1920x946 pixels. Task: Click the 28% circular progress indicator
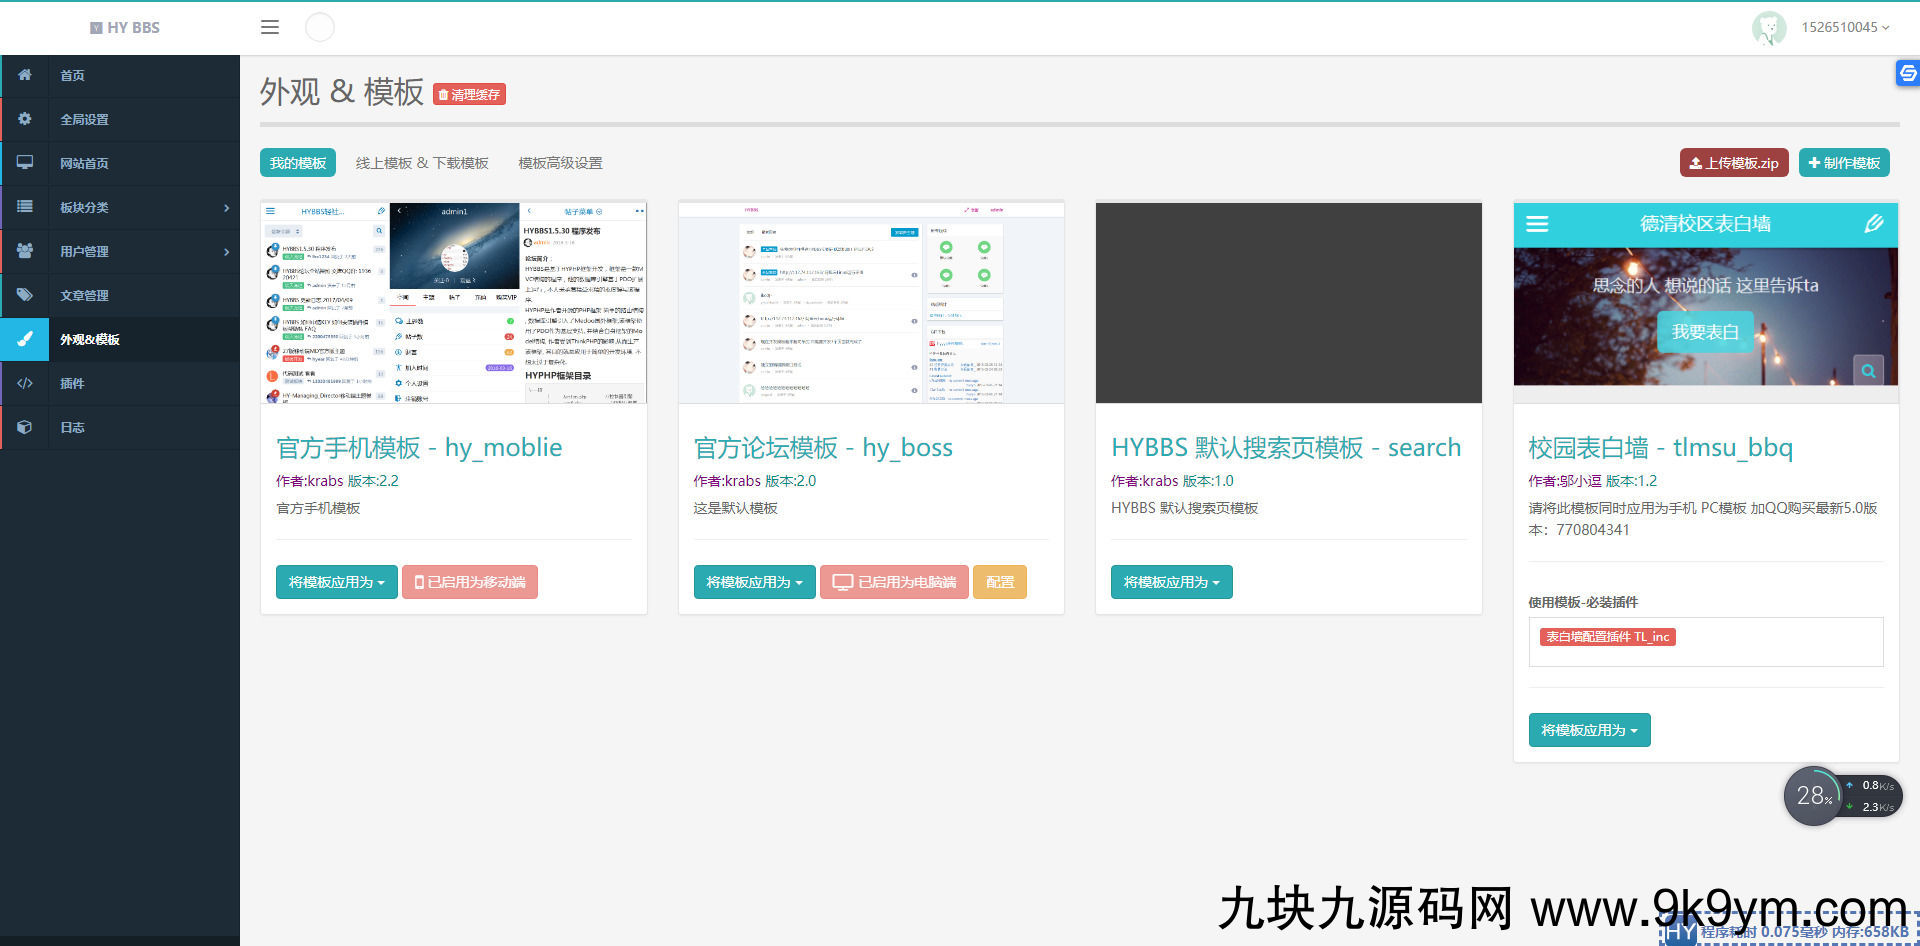click(x=1813, y=796)
